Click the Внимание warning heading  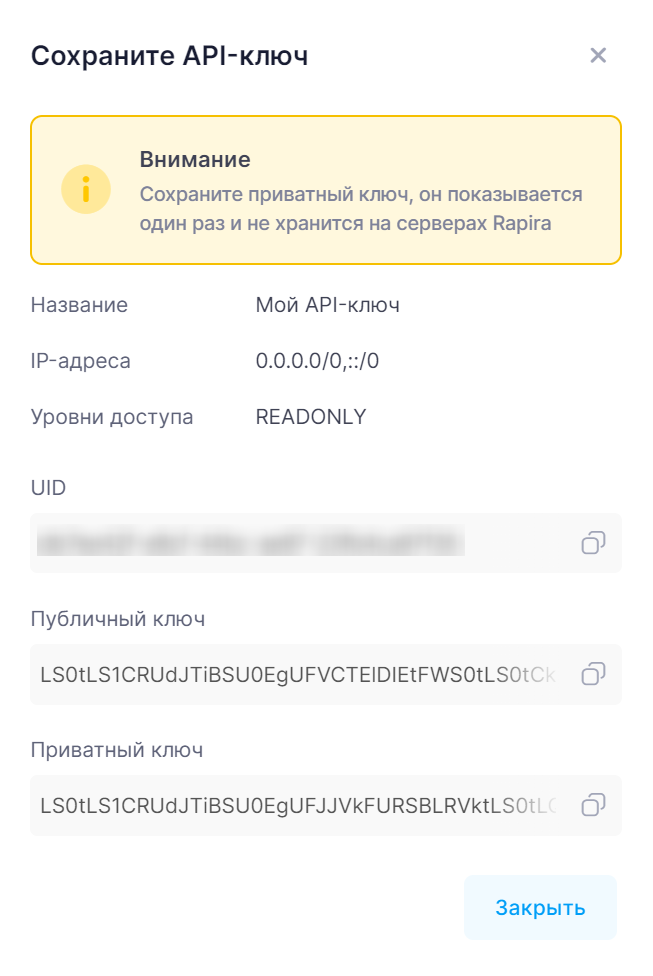pos(194,160)
